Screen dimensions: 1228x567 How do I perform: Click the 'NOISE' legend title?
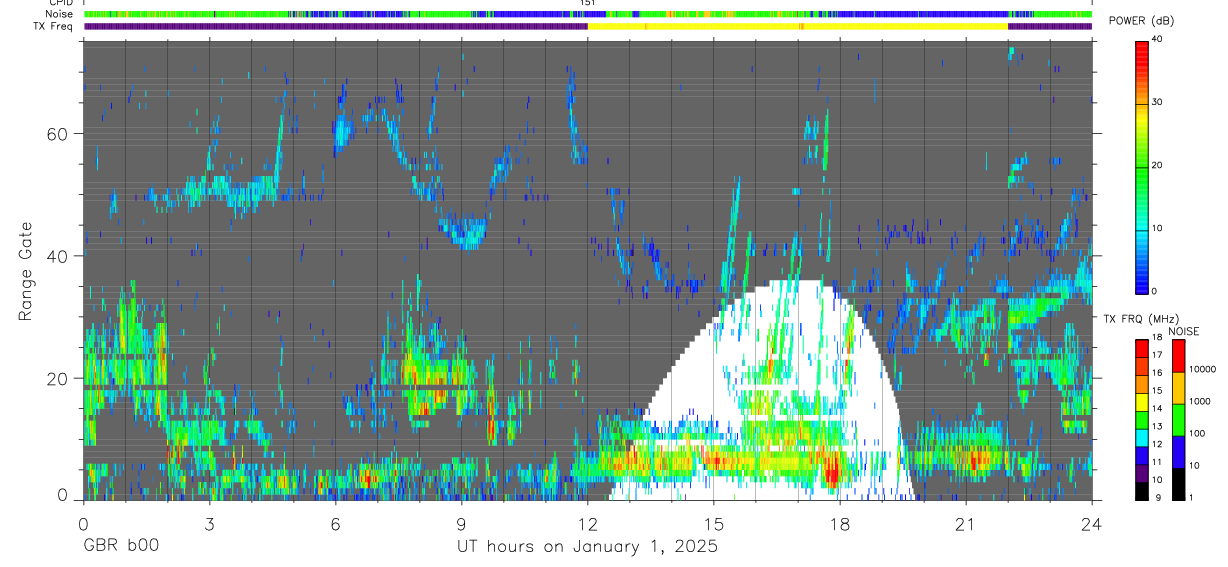1184,331
